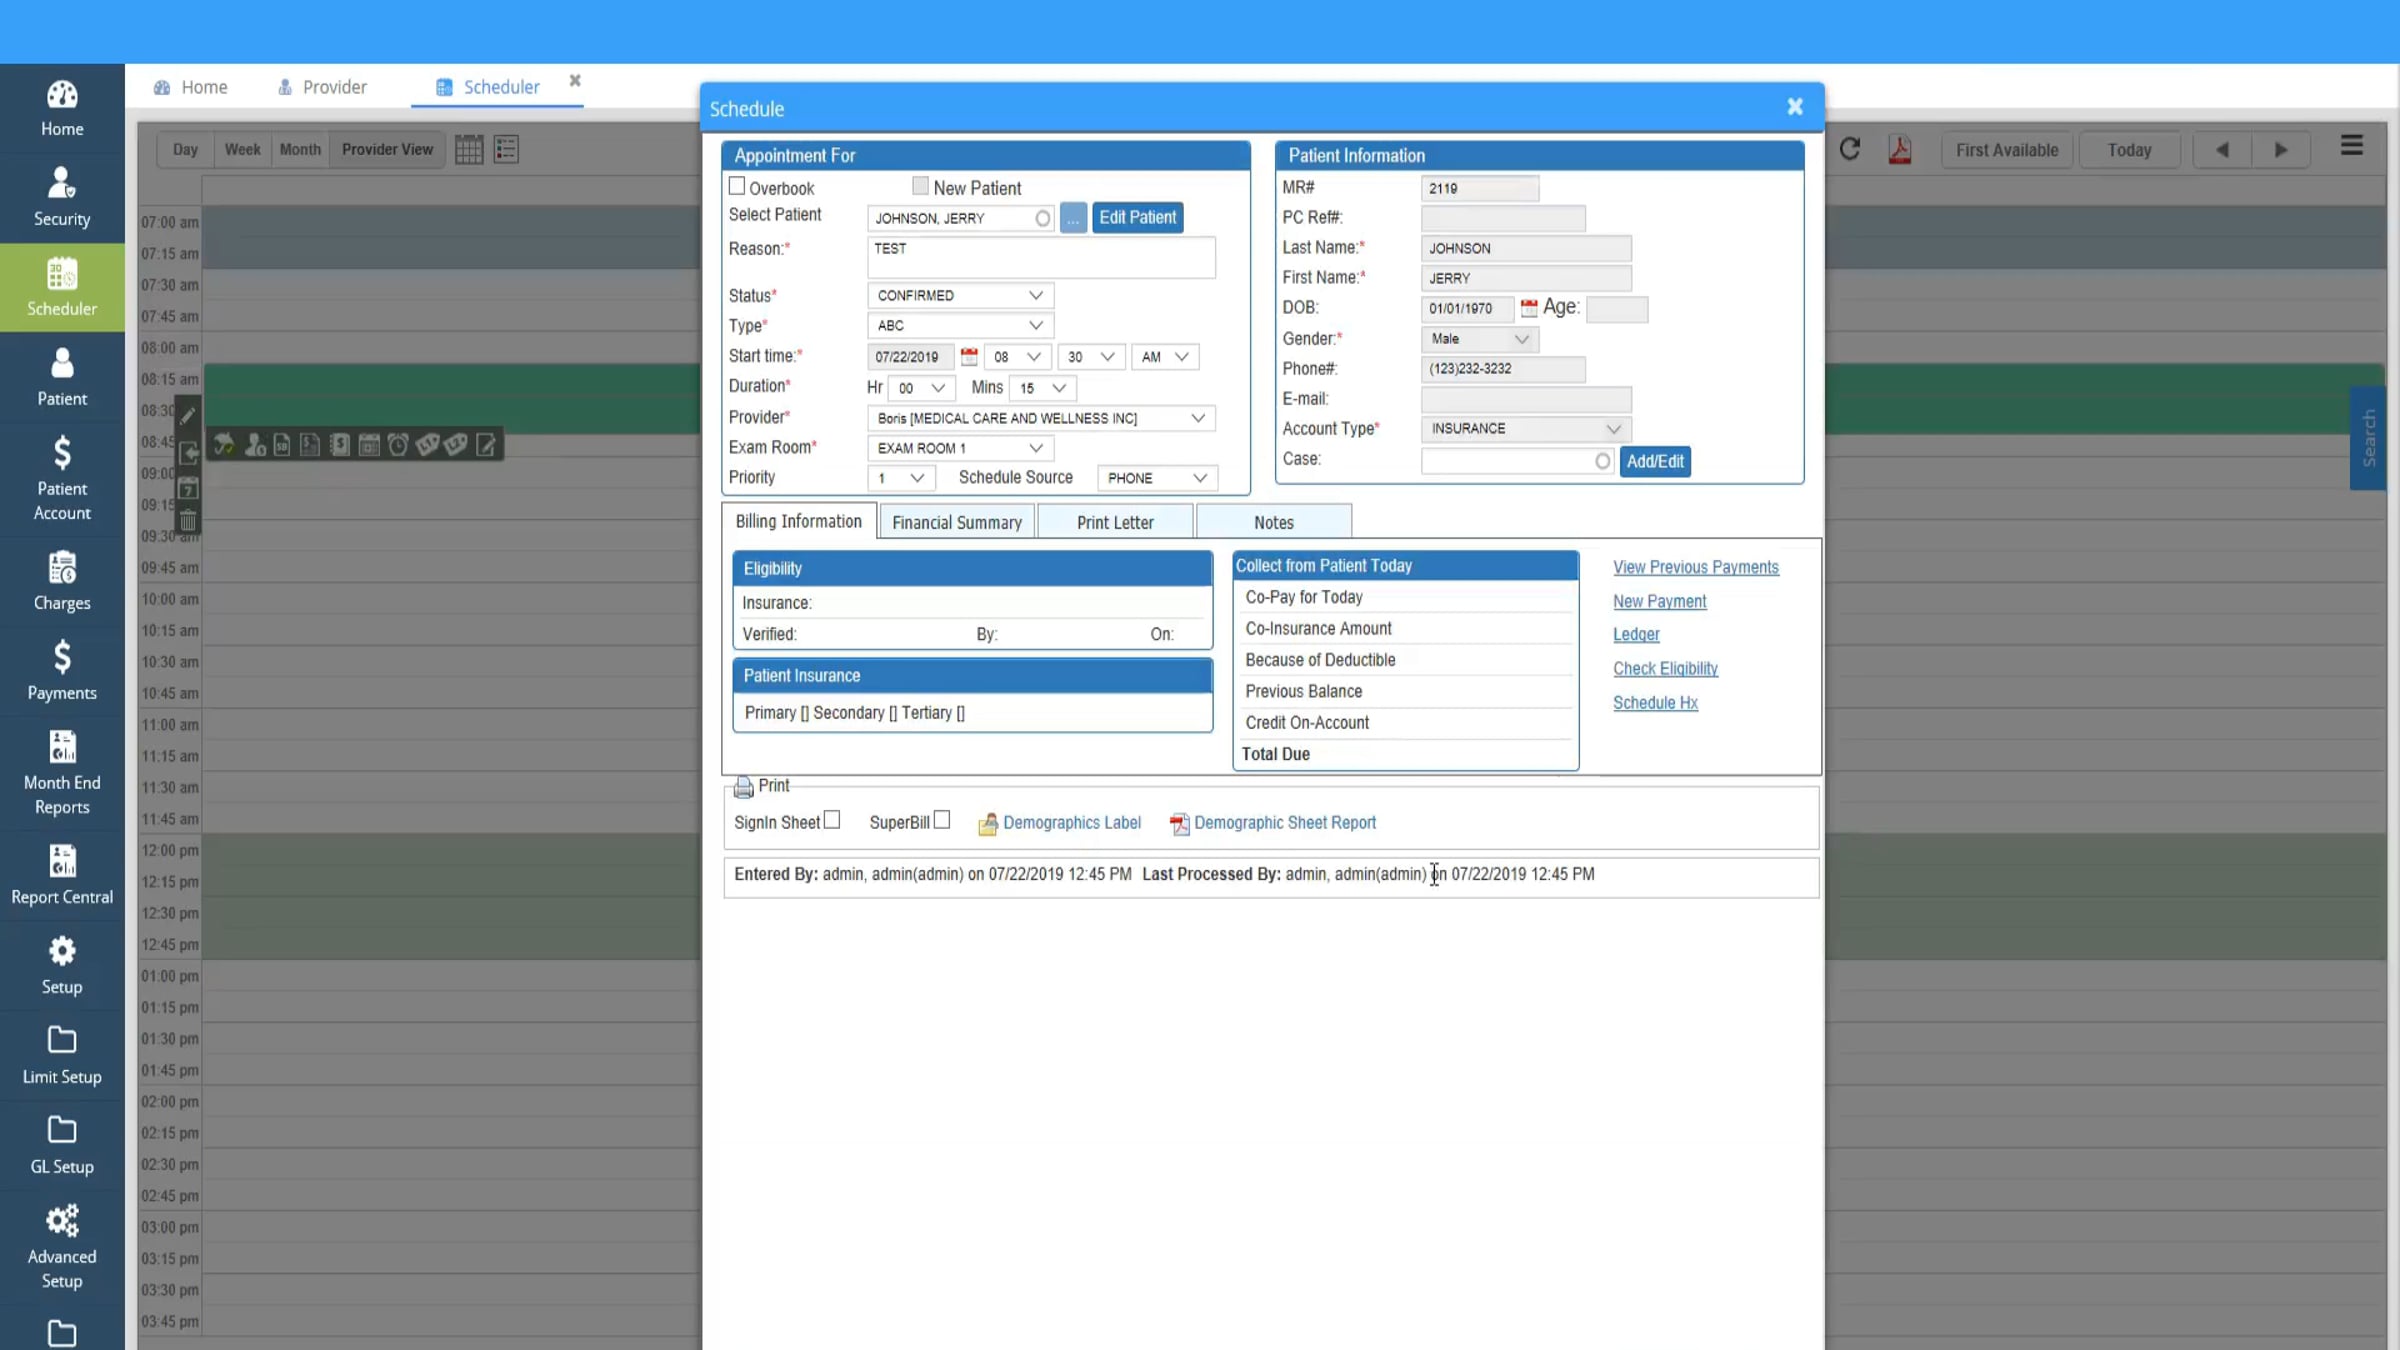Open the Patient section in the sidebar
2400x1350 pixels.
coord(62,377)
